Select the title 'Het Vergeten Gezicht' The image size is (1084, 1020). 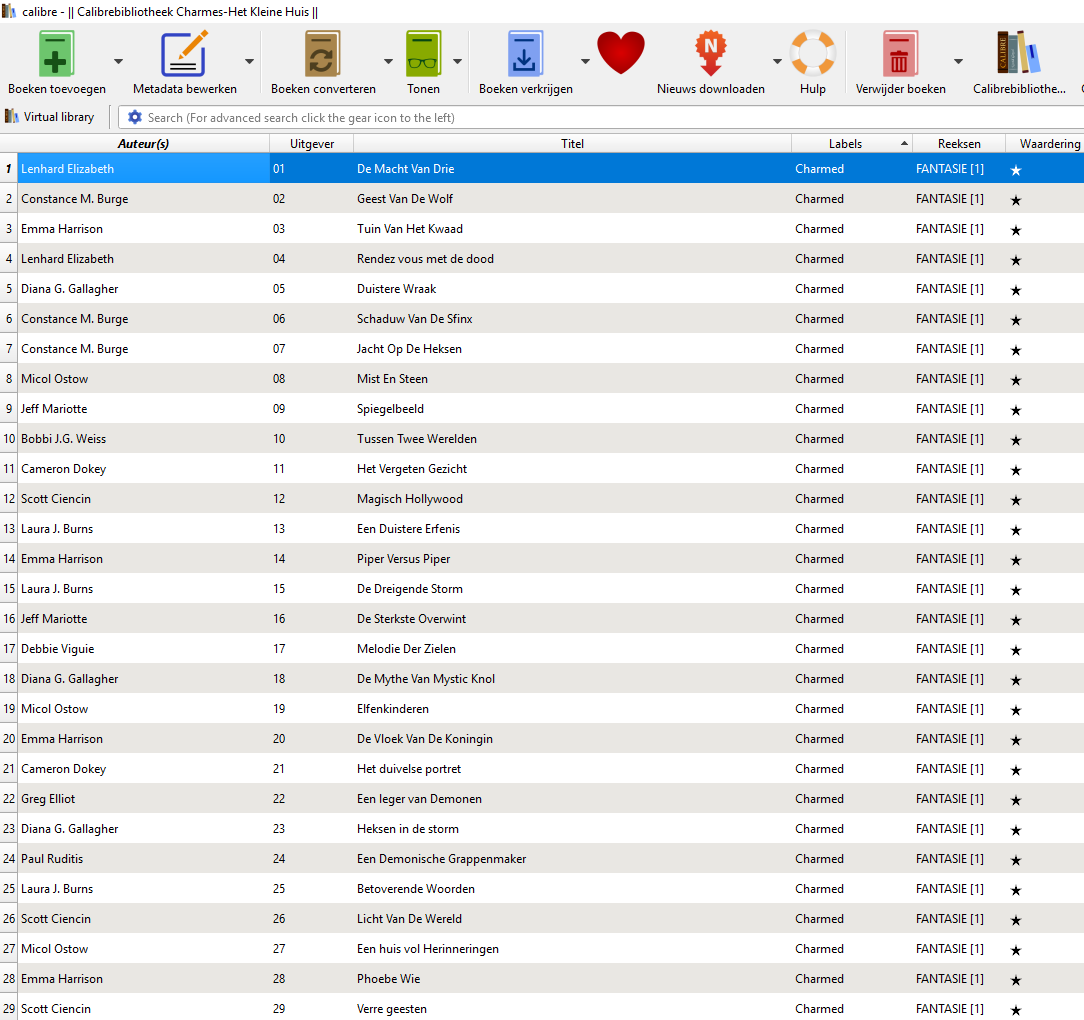point(412,469)
